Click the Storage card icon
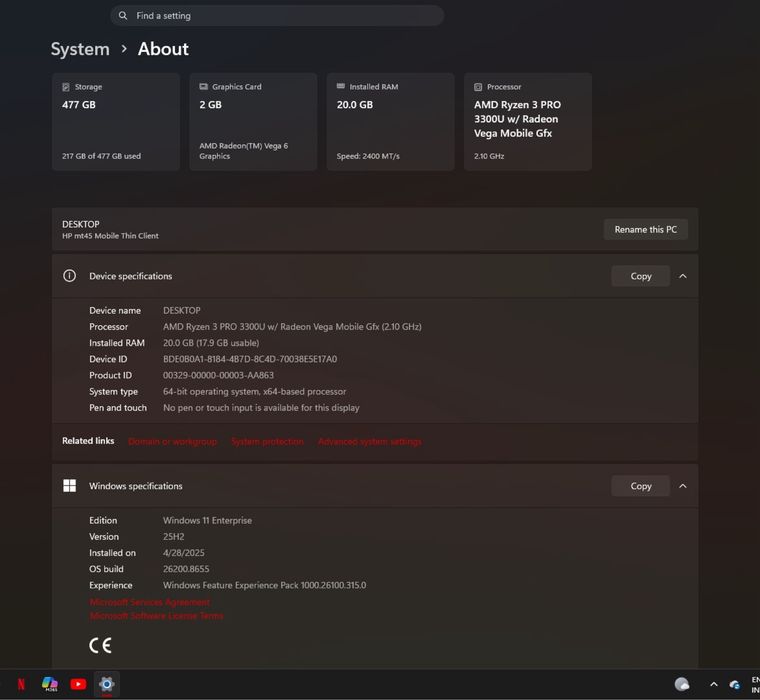This screenshot has height=700, width=760. 66,87
